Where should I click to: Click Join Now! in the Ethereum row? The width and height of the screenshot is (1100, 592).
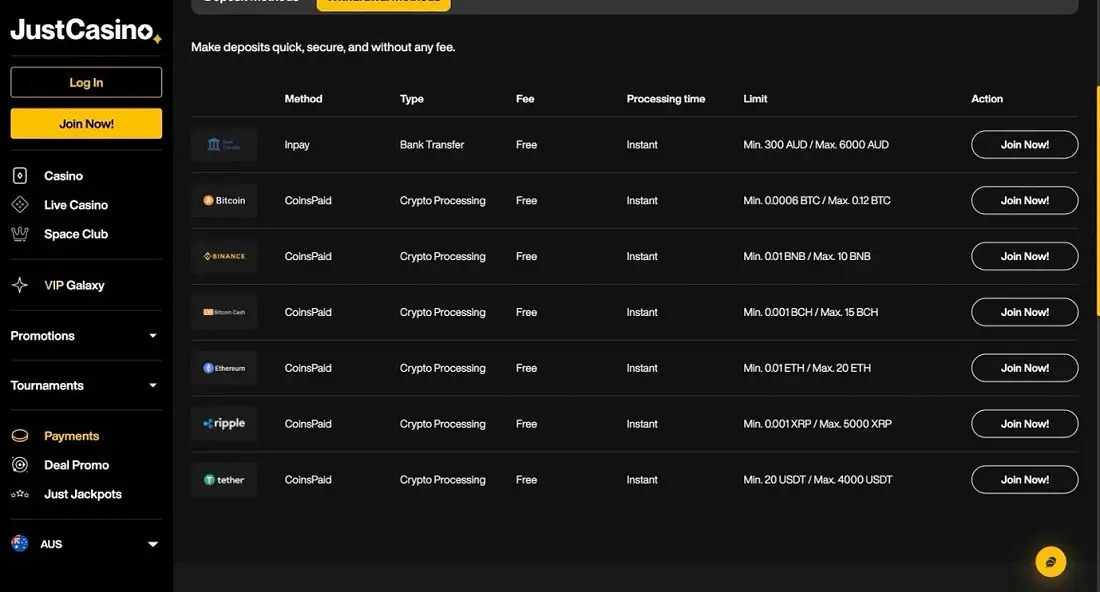[x=1024, y=368]
